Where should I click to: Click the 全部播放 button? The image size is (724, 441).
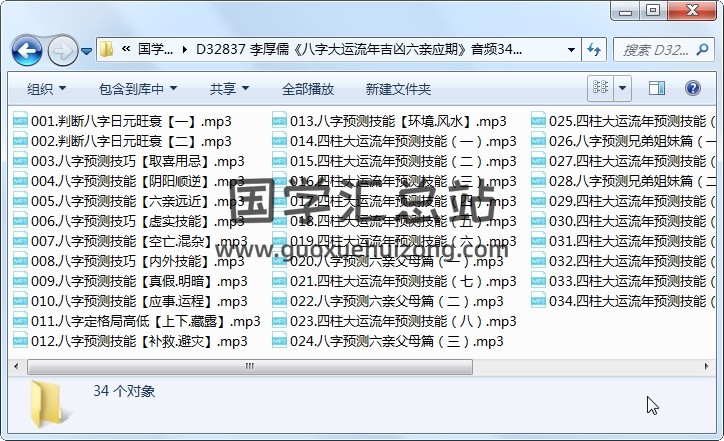(308, 89)
